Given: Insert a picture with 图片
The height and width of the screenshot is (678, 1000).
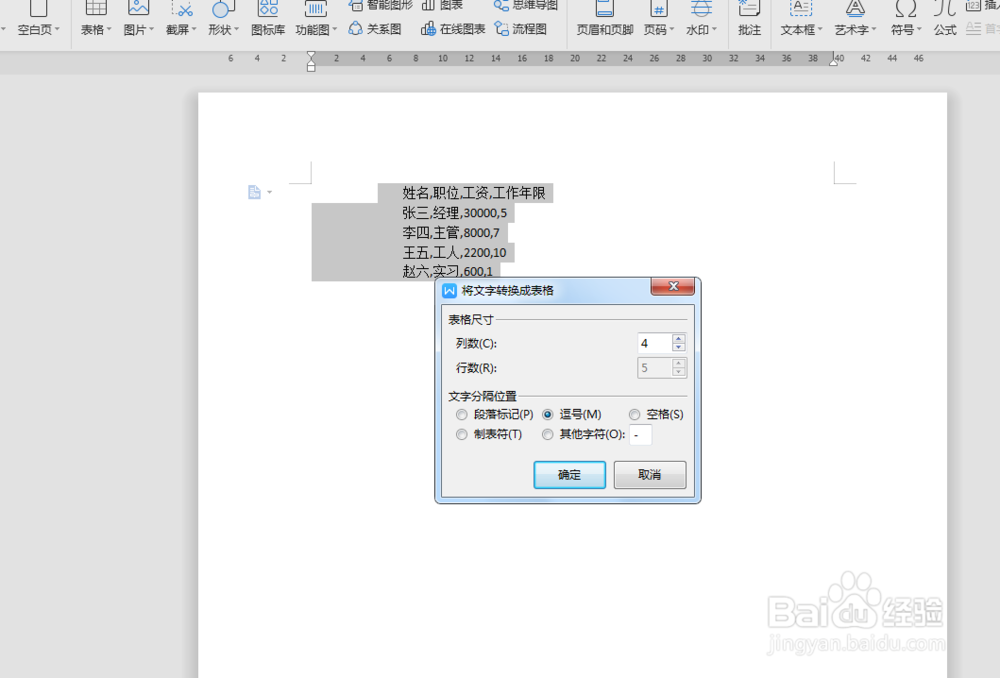Looking at the screenshot, I should tap(138, 18).
